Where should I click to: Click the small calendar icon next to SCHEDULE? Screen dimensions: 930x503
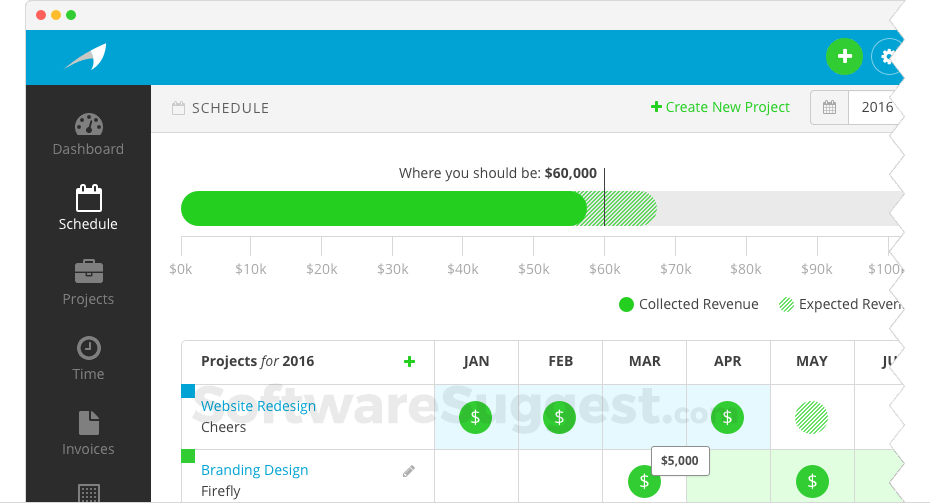click(x=178, y=108)
